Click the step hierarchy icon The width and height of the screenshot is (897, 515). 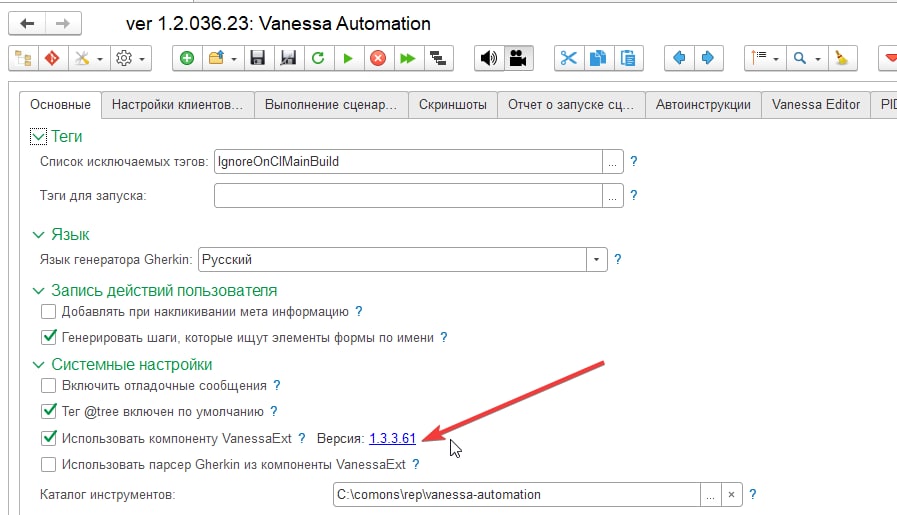[x=438, y=58]
